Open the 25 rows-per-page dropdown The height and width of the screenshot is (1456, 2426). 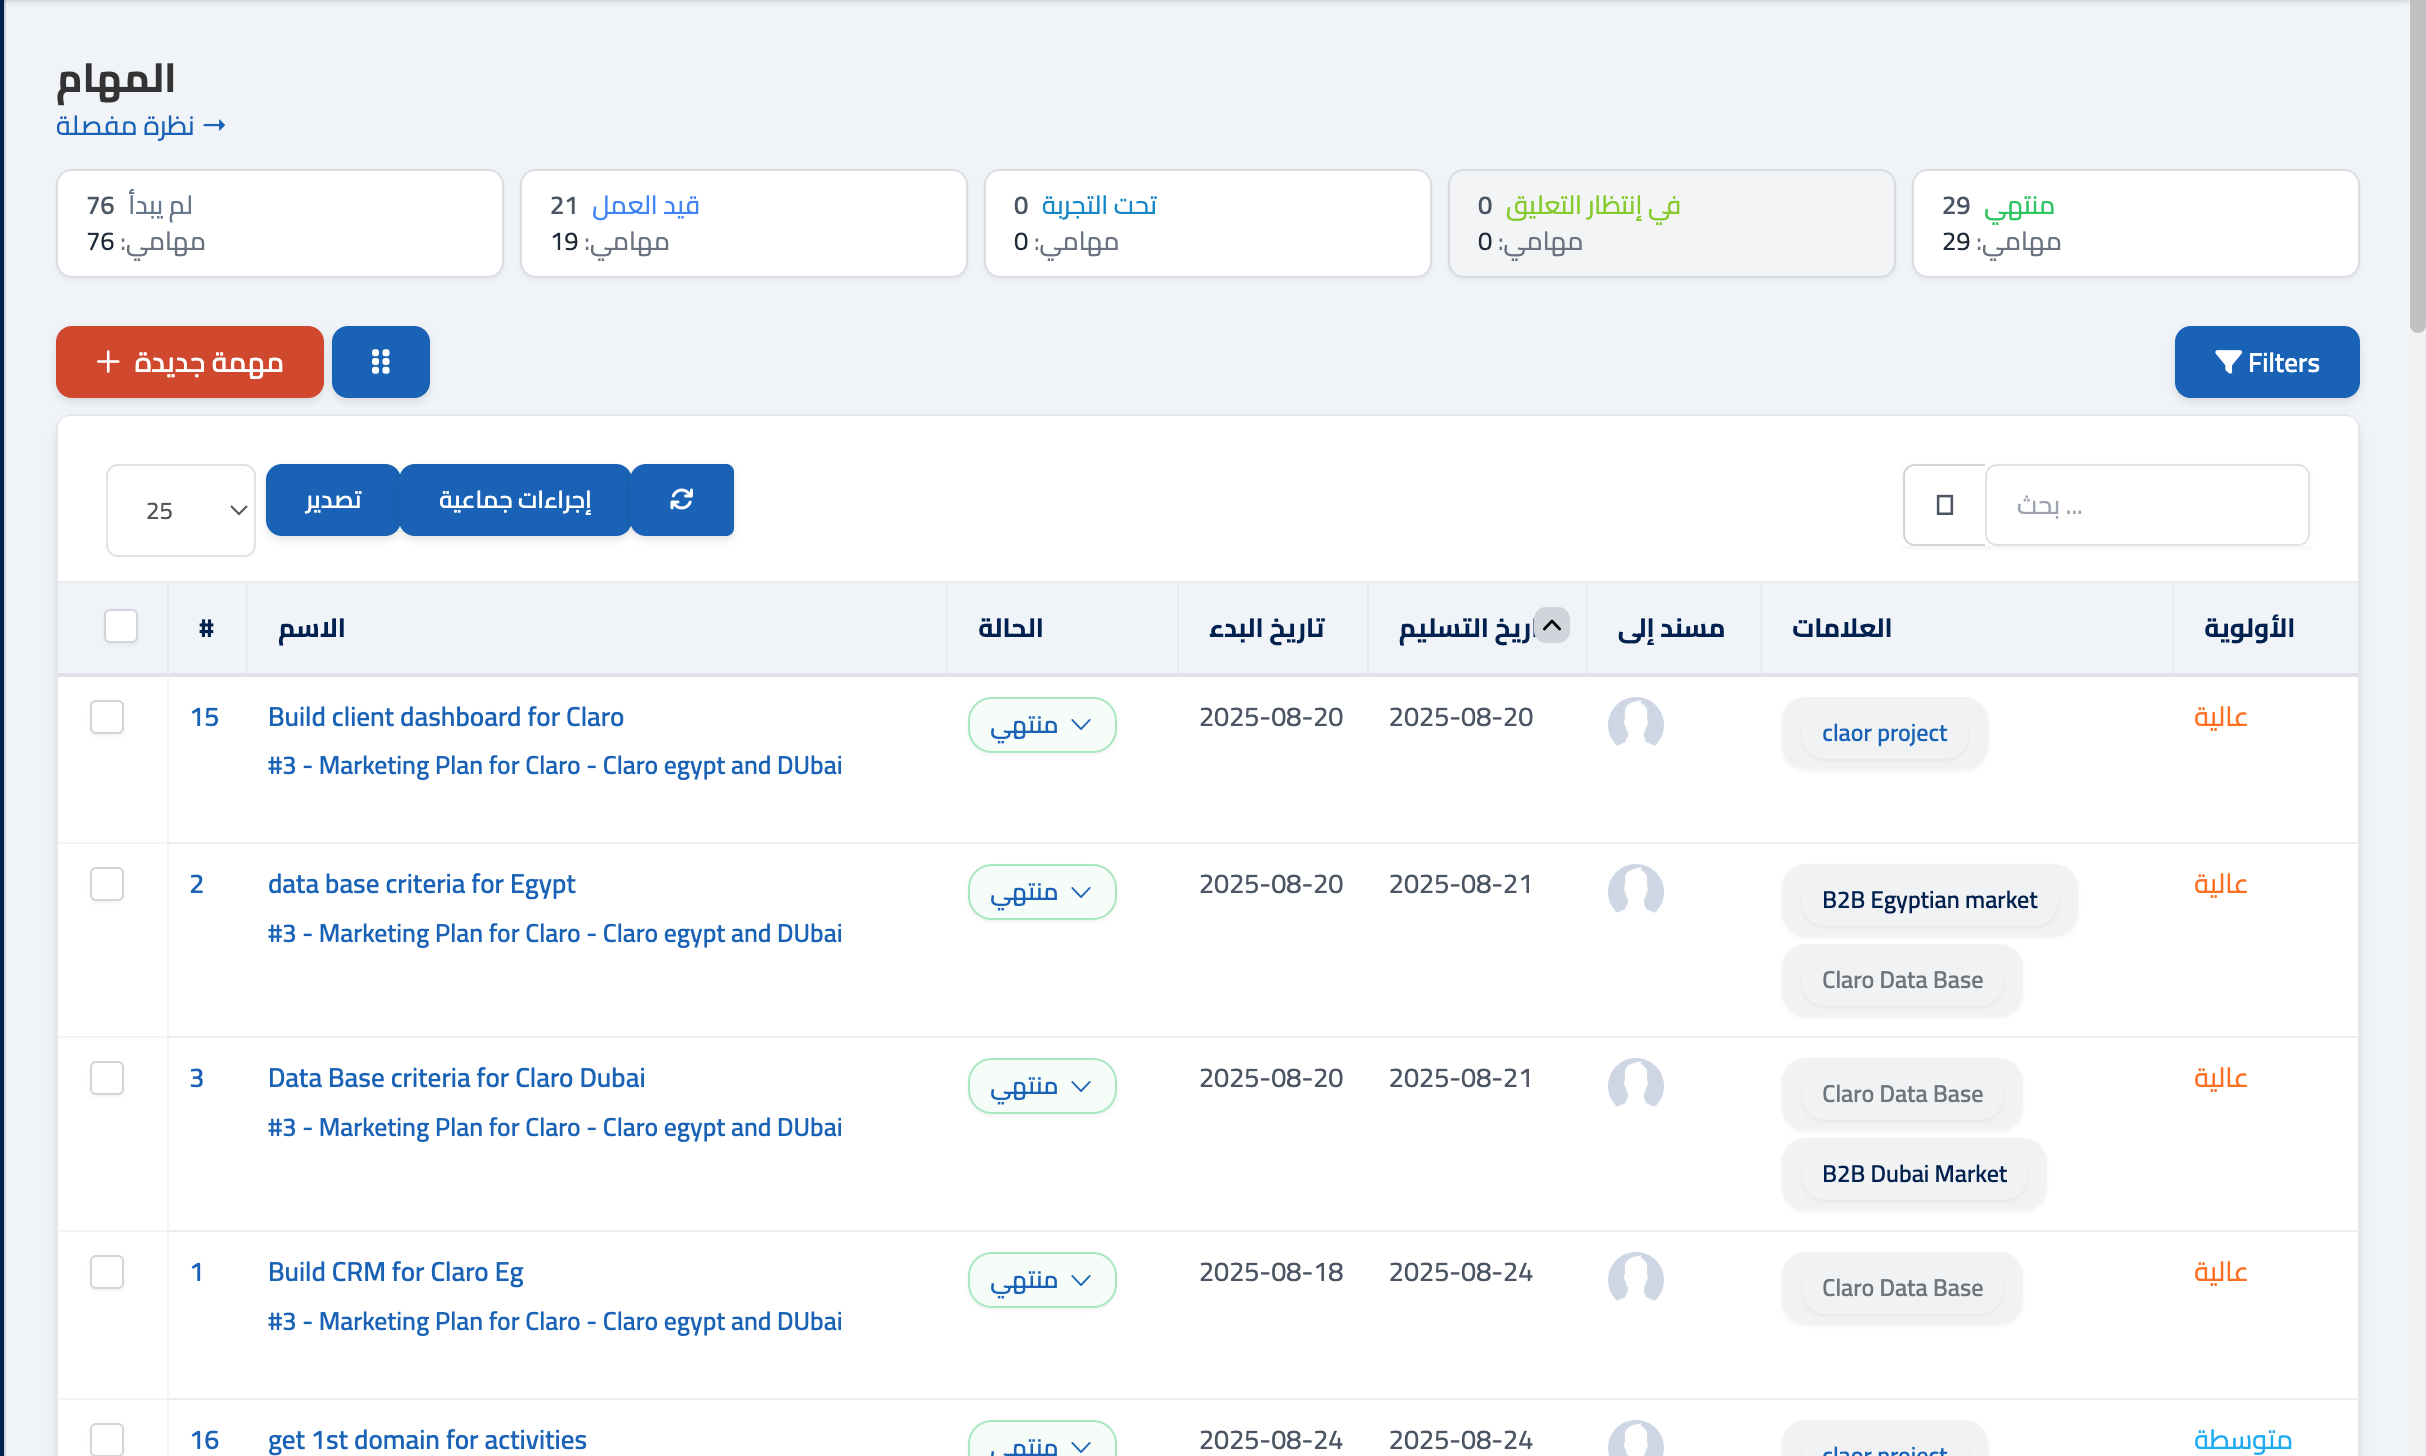[x=181, y=510]
